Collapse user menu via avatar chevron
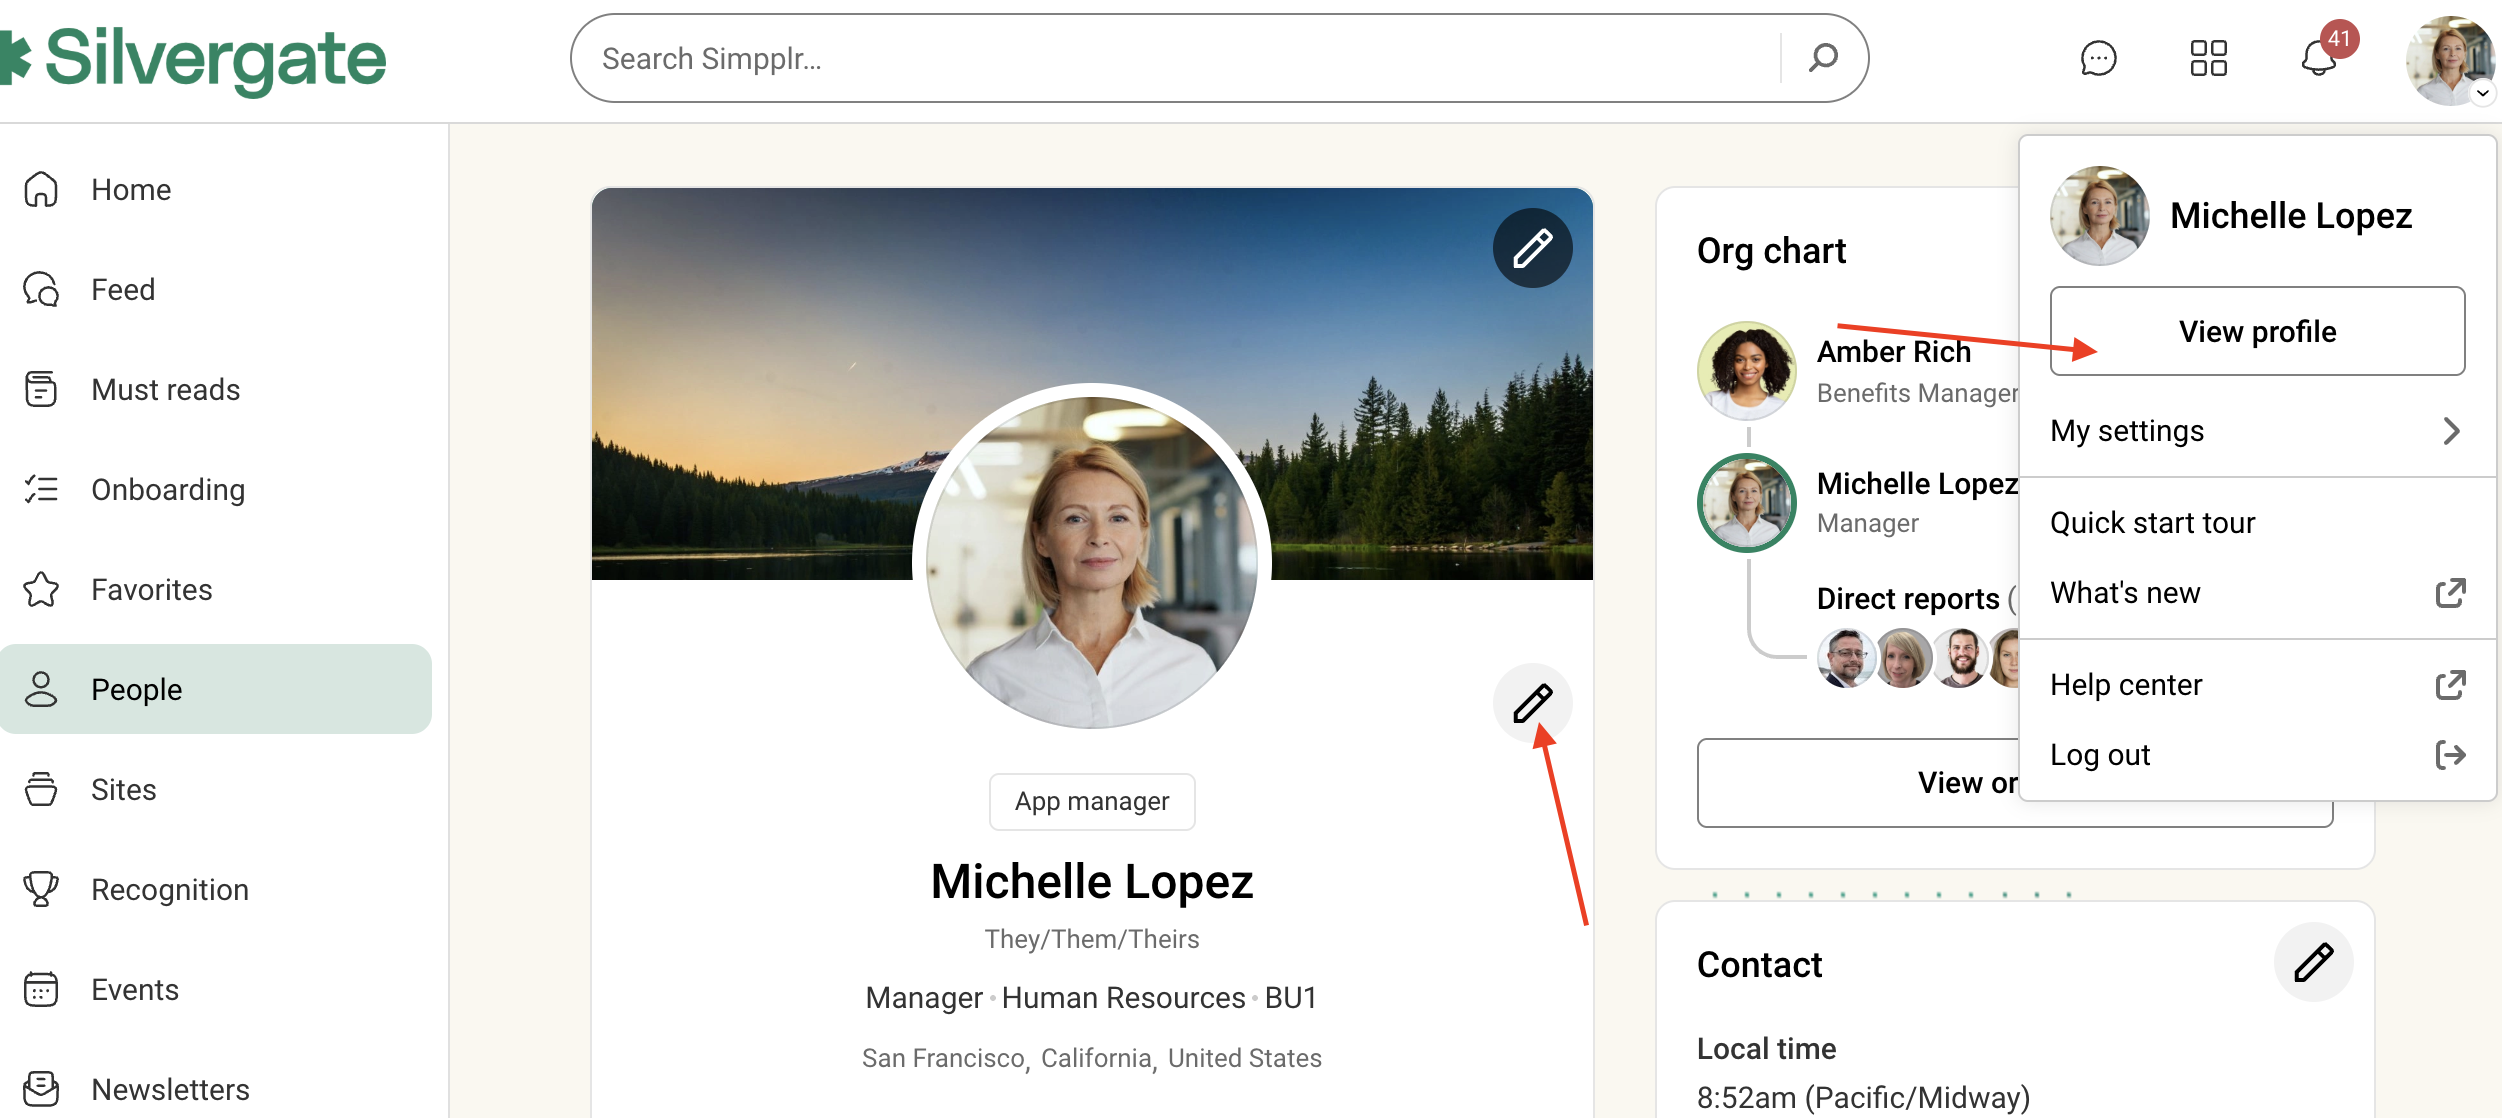 point(2482,93)
